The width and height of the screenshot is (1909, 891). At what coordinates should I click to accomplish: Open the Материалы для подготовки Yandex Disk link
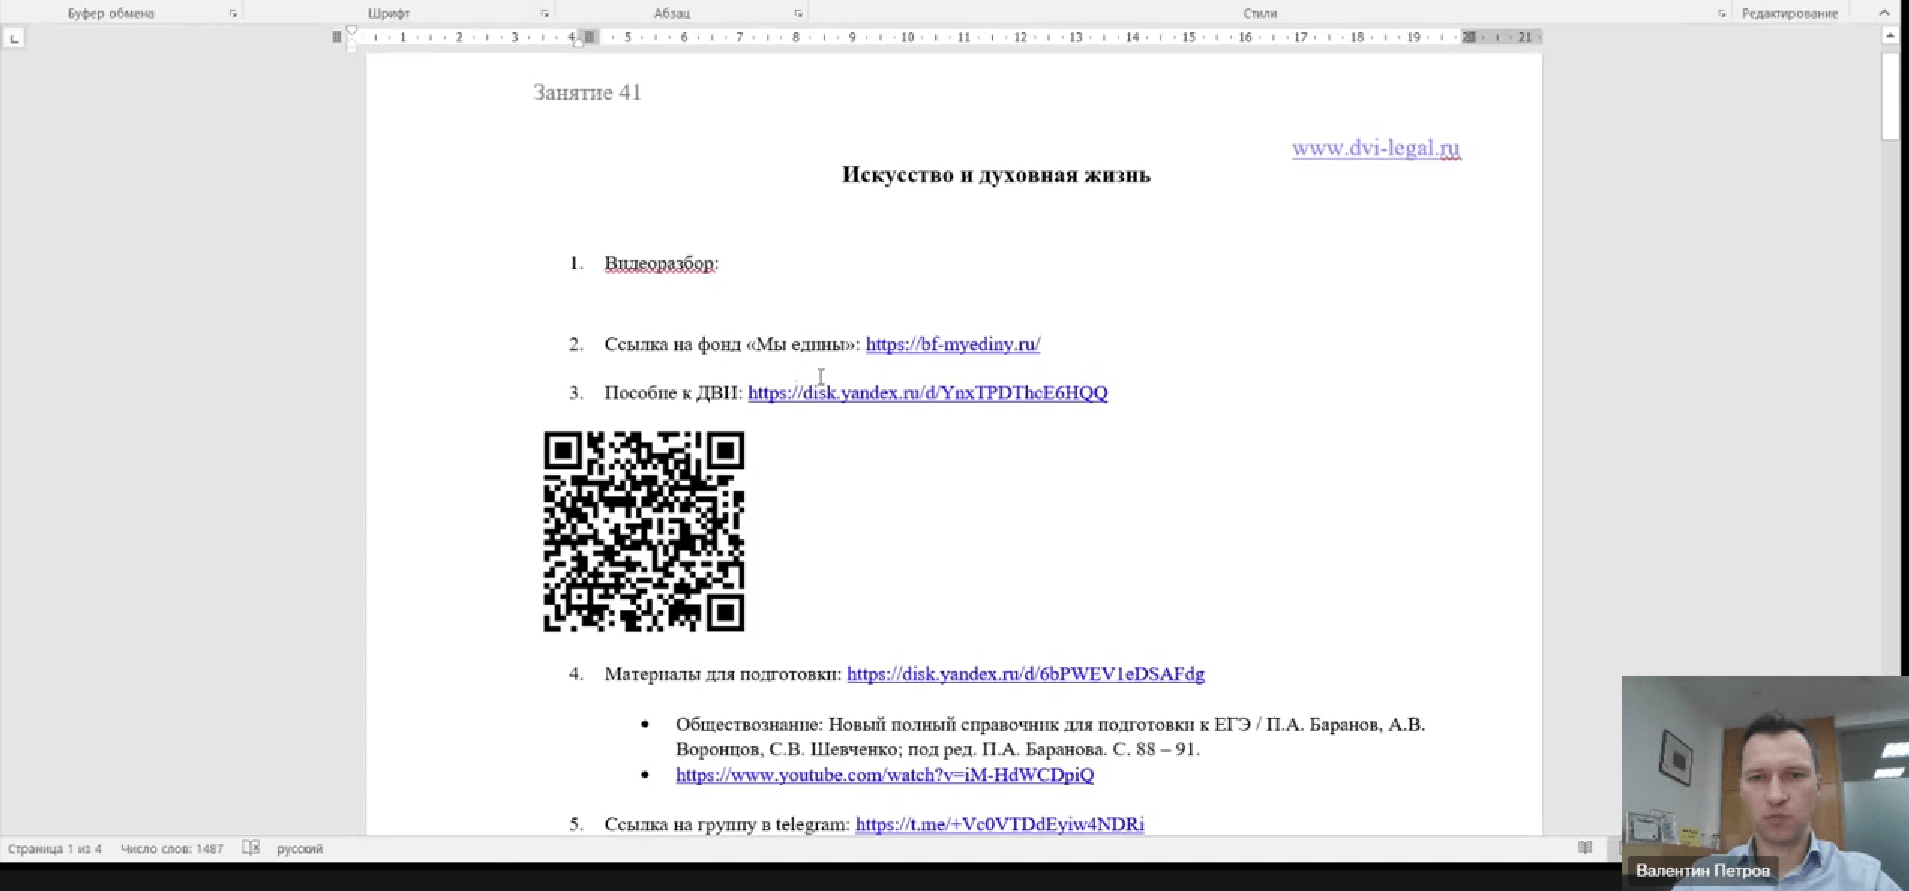tap(1026, 674)
